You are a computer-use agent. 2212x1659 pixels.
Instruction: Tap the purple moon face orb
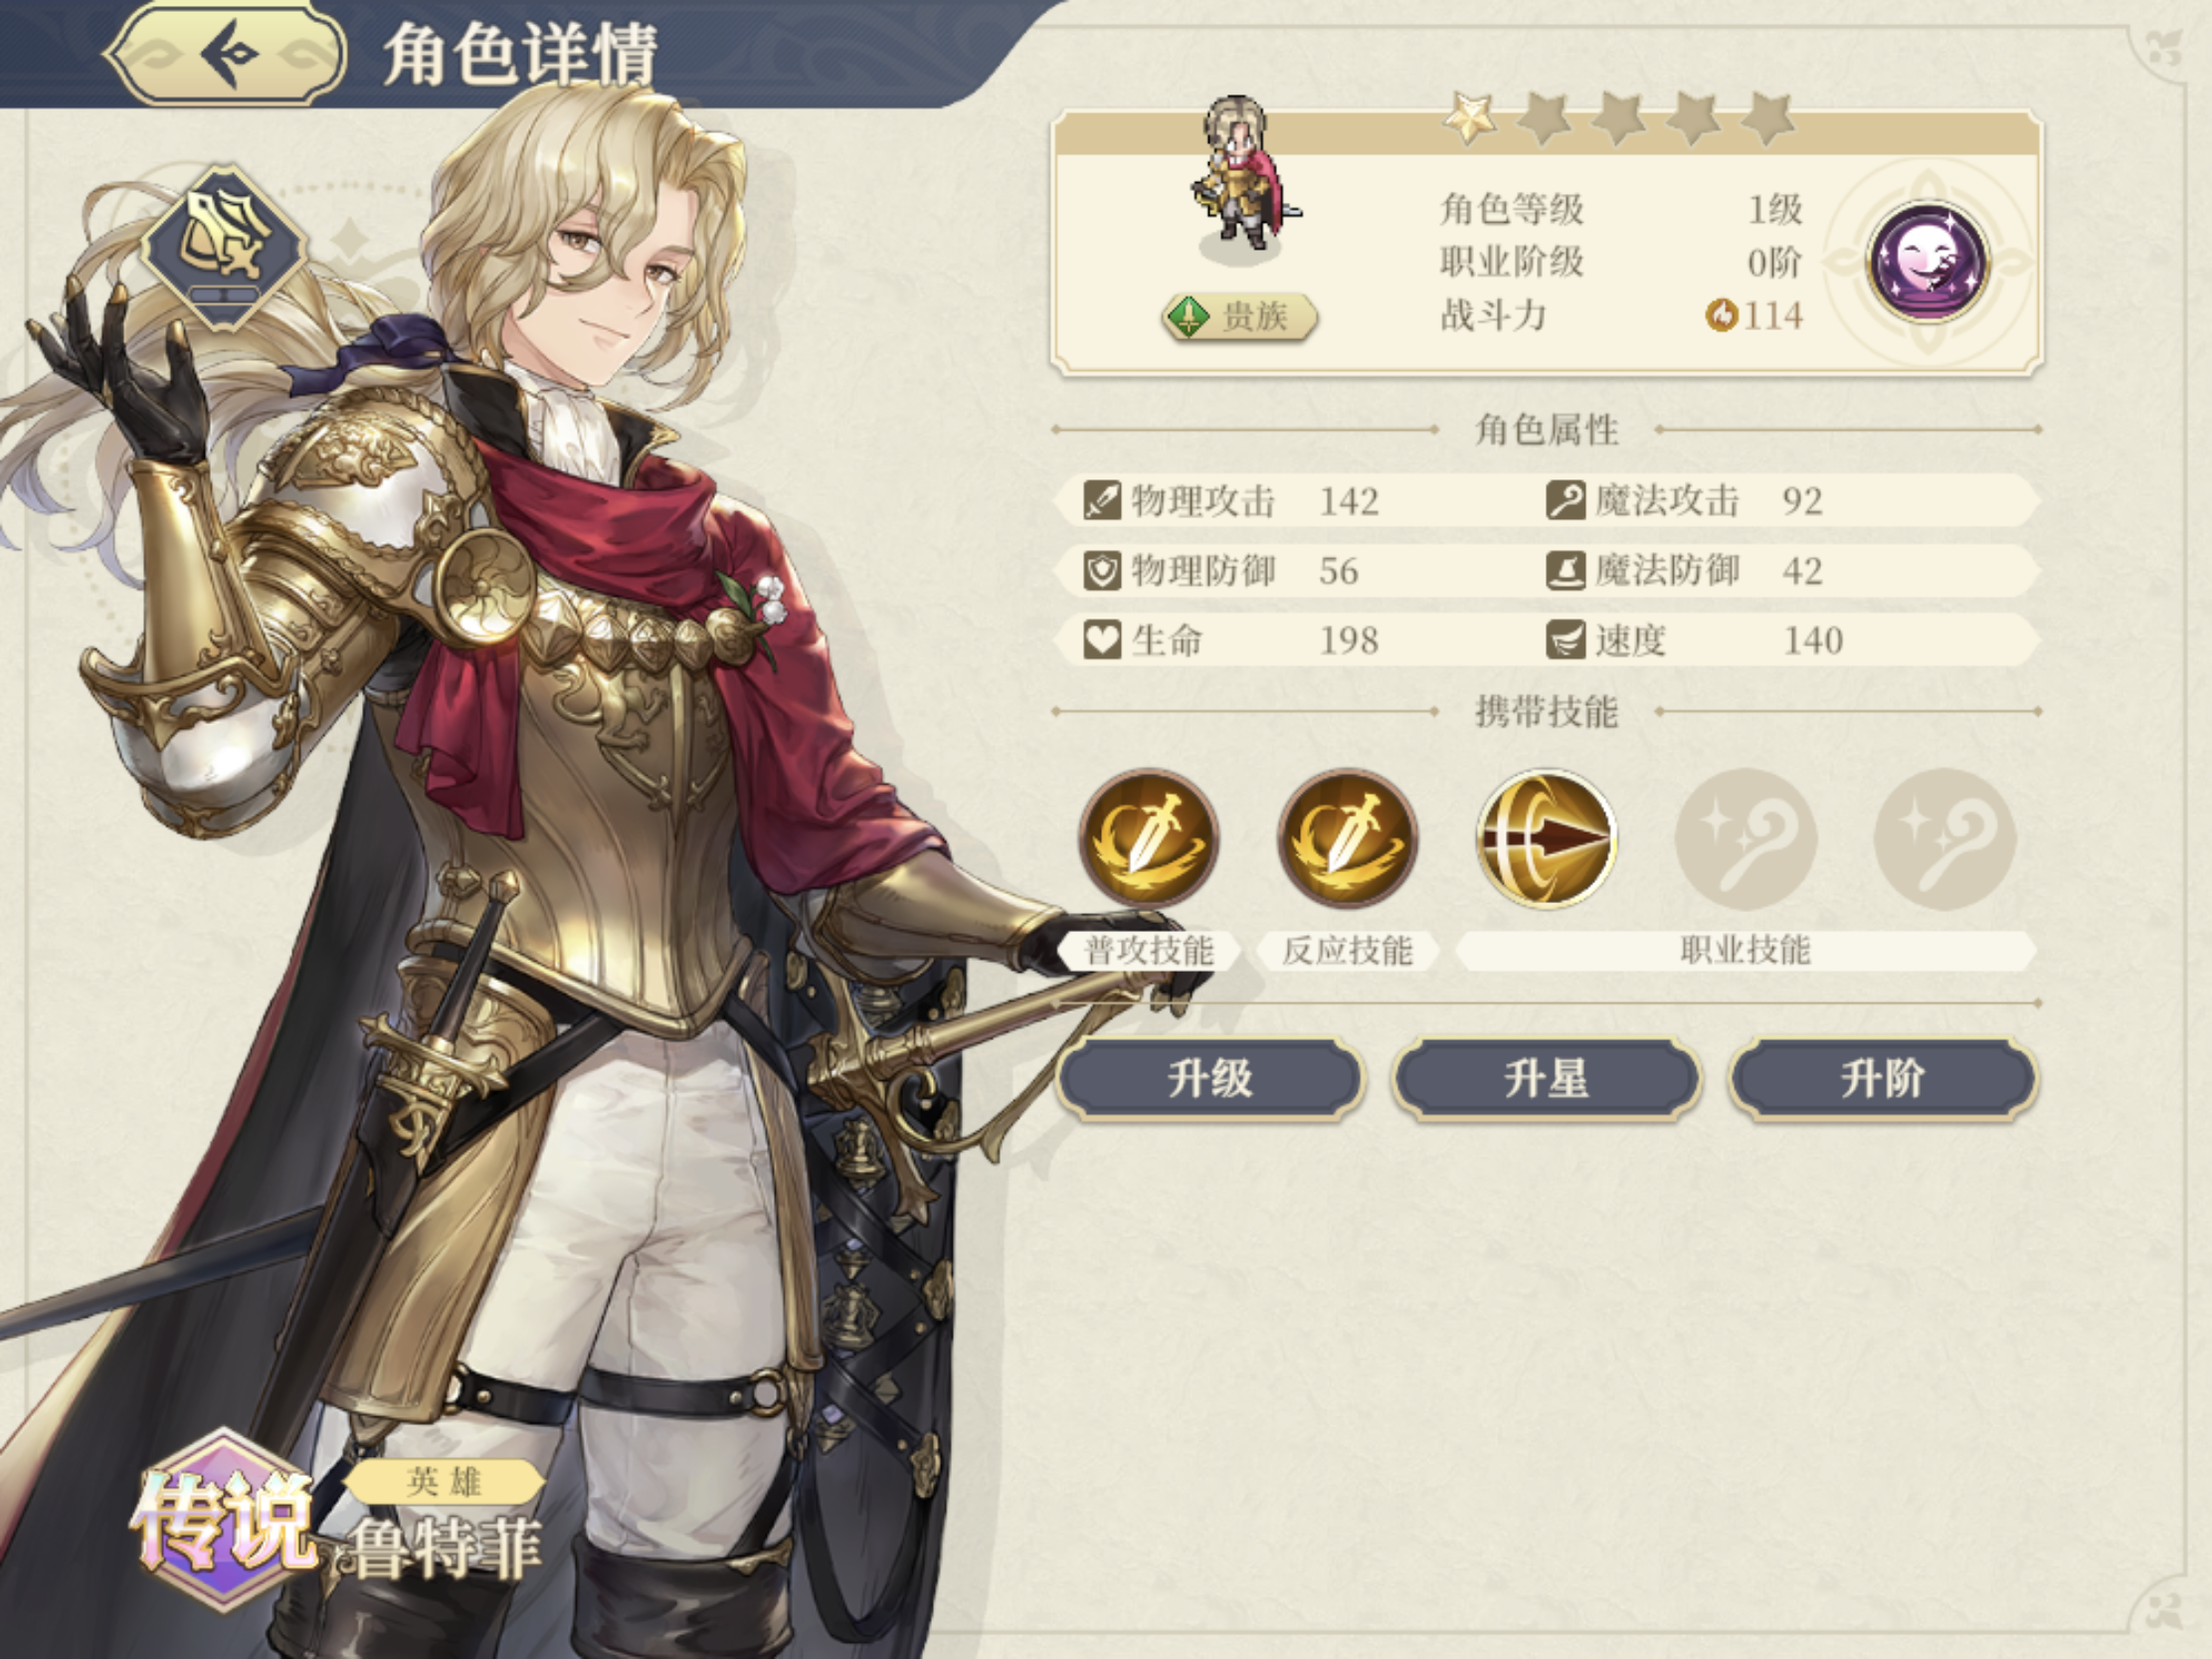click(x=1929, y=263)
